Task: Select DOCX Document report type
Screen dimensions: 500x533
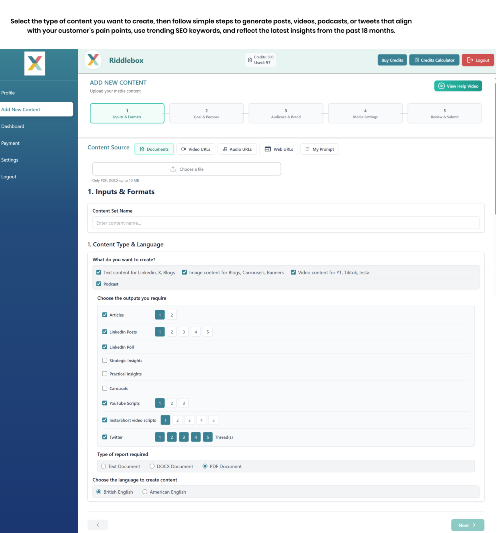Action: click(x=152, y=466)
